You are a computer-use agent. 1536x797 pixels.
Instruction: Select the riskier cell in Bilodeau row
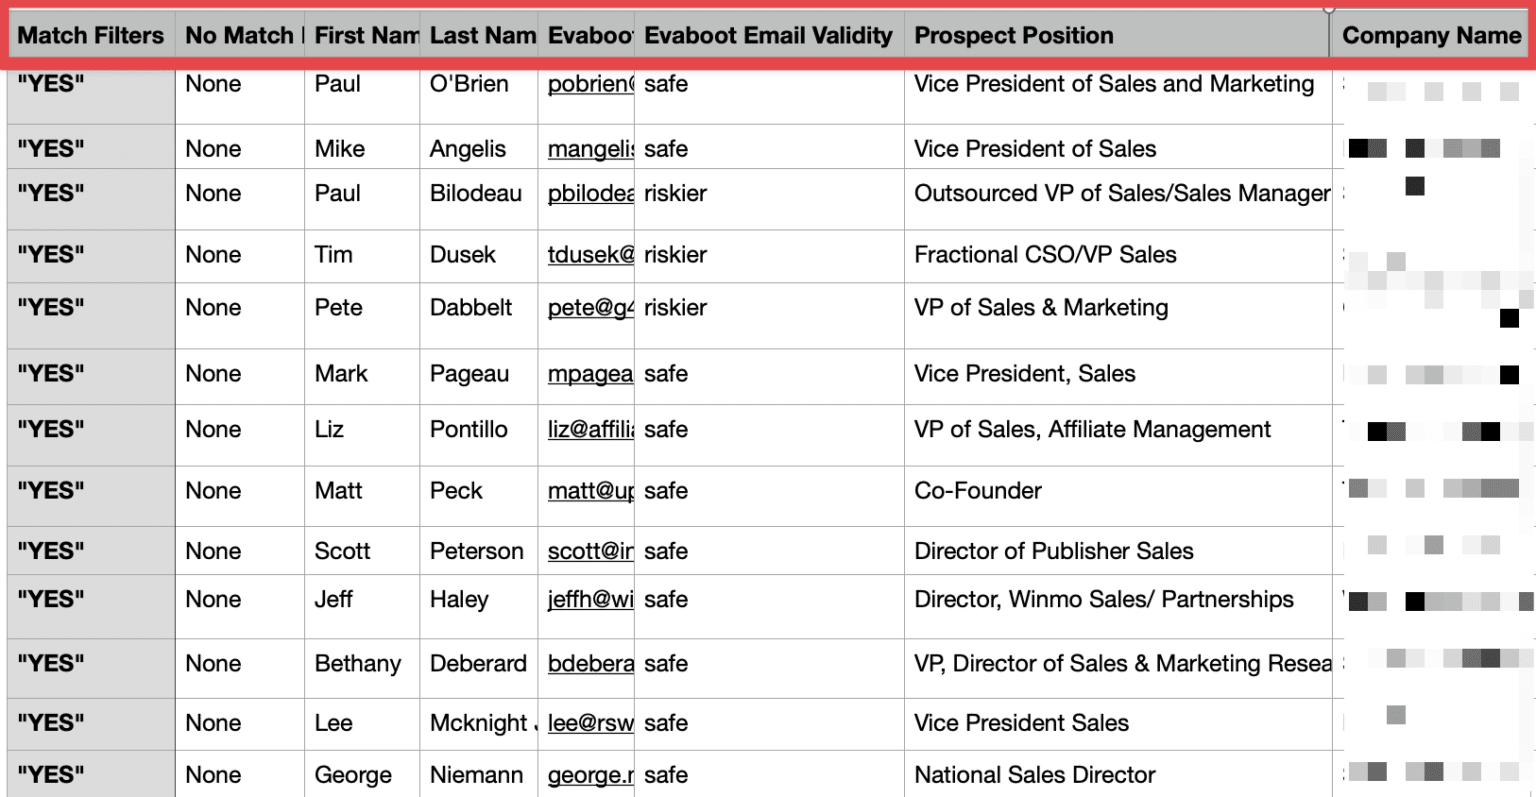click(769, 199)
